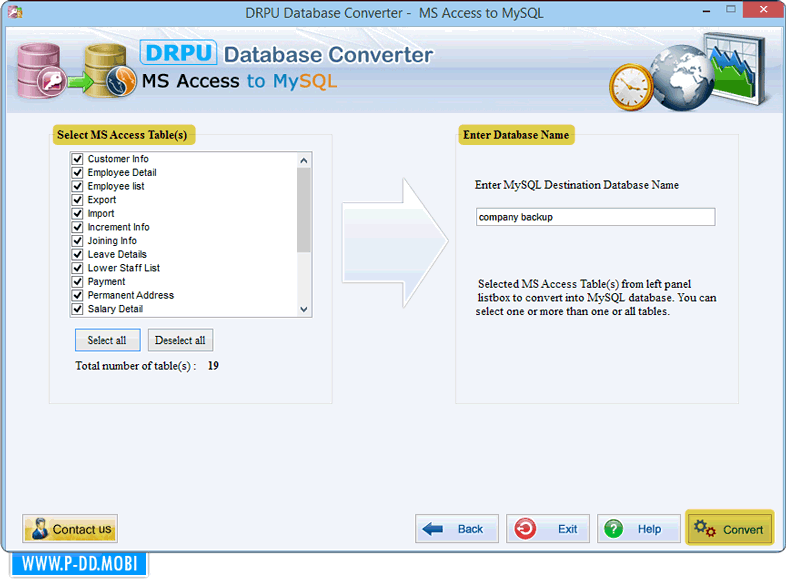Toggle the Payment table checkbox
The height and width of the screenshot is (580, 786).
[x=77, y=281]
